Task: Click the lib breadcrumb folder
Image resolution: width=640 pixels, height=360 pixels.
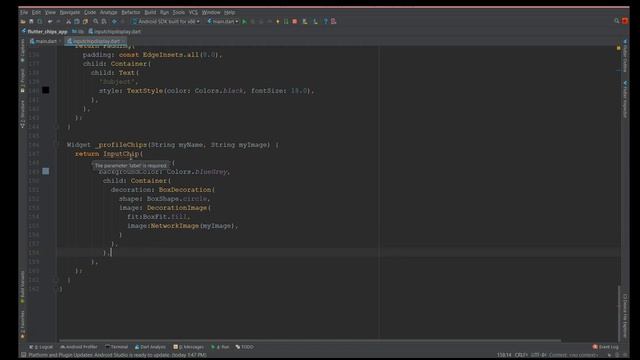Action: pyautogui.click(x=78, y=31)
